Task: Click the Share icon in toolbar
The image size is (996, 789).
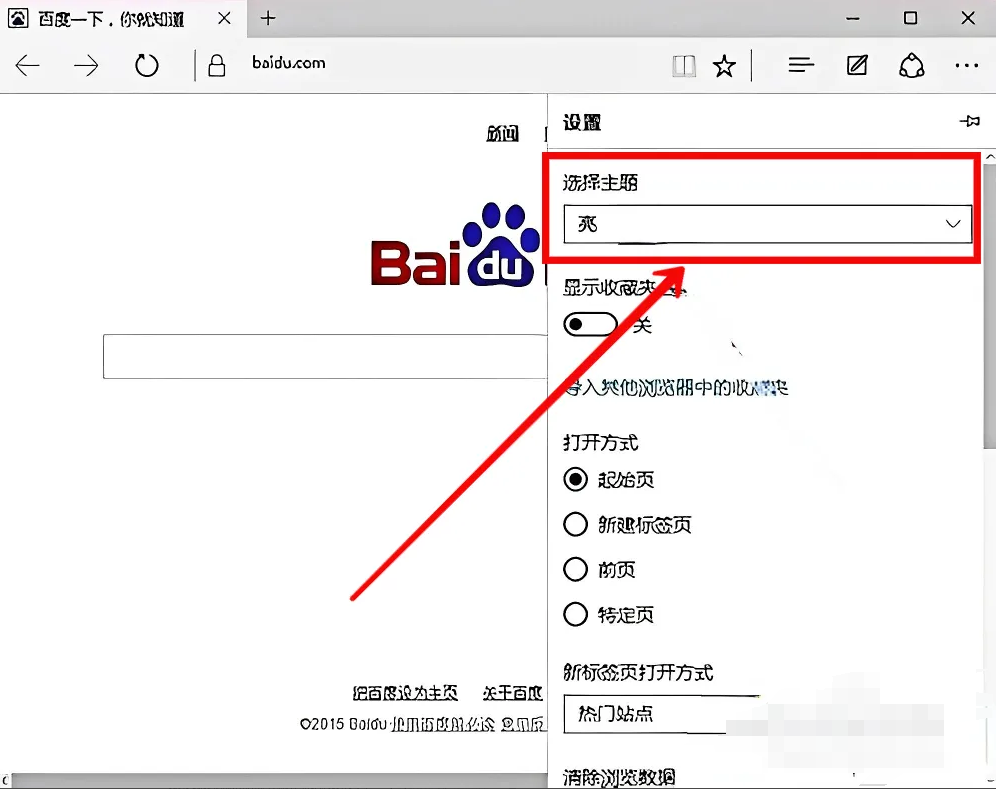Action: coord(912,65)
